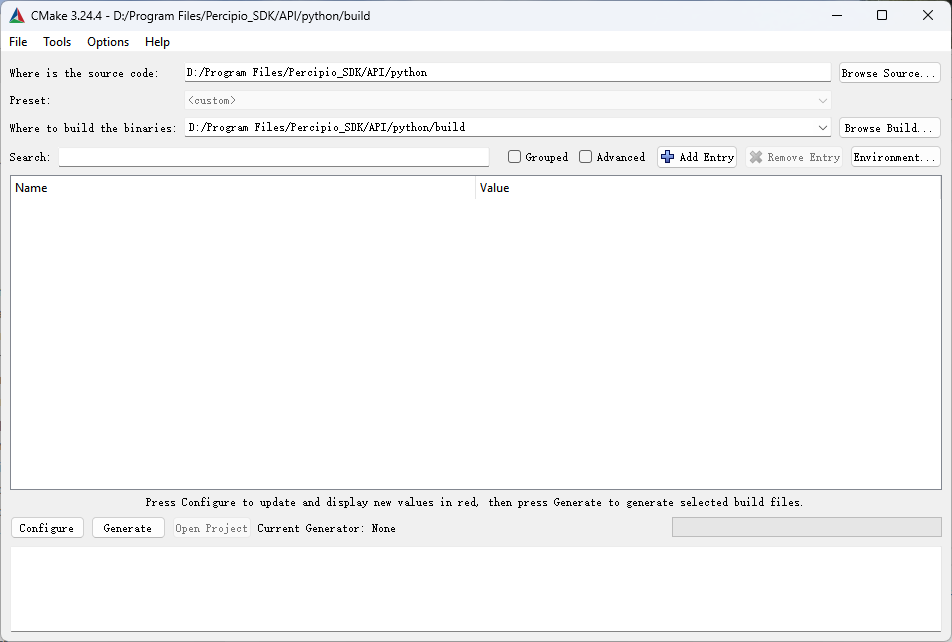Click the source code path field
This screenshot has width=952, height=642.
point(507,73)
